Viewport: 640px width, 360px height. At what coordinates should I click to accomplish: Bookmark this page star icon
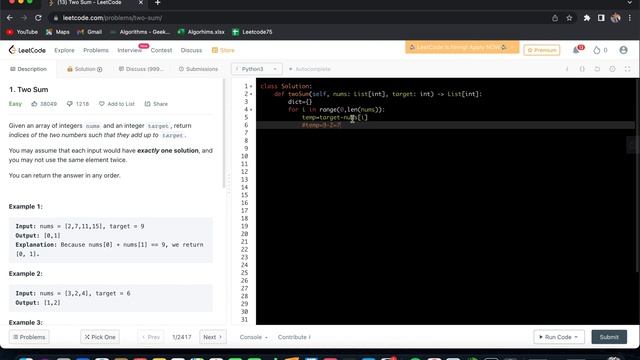[x=569, y=18]
